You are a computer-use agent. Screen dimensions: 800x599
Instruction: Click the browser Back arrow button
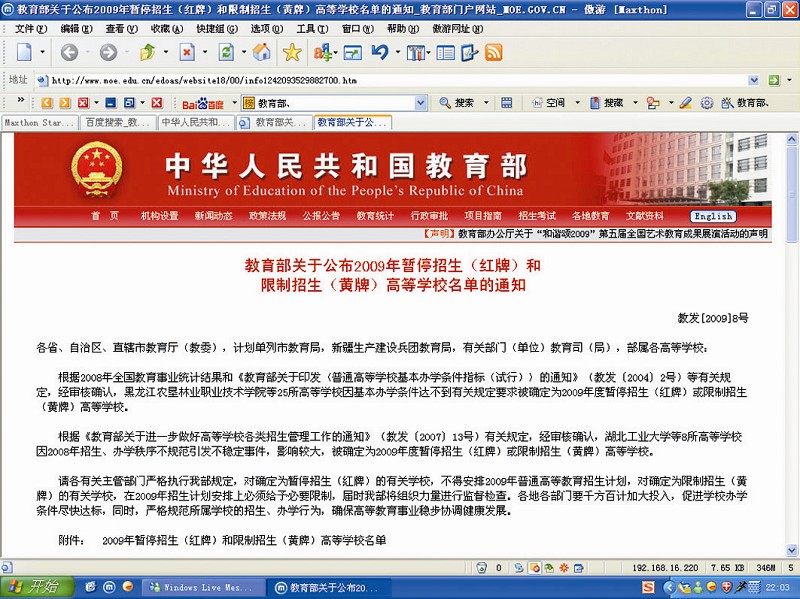click(x=69, y=52)
